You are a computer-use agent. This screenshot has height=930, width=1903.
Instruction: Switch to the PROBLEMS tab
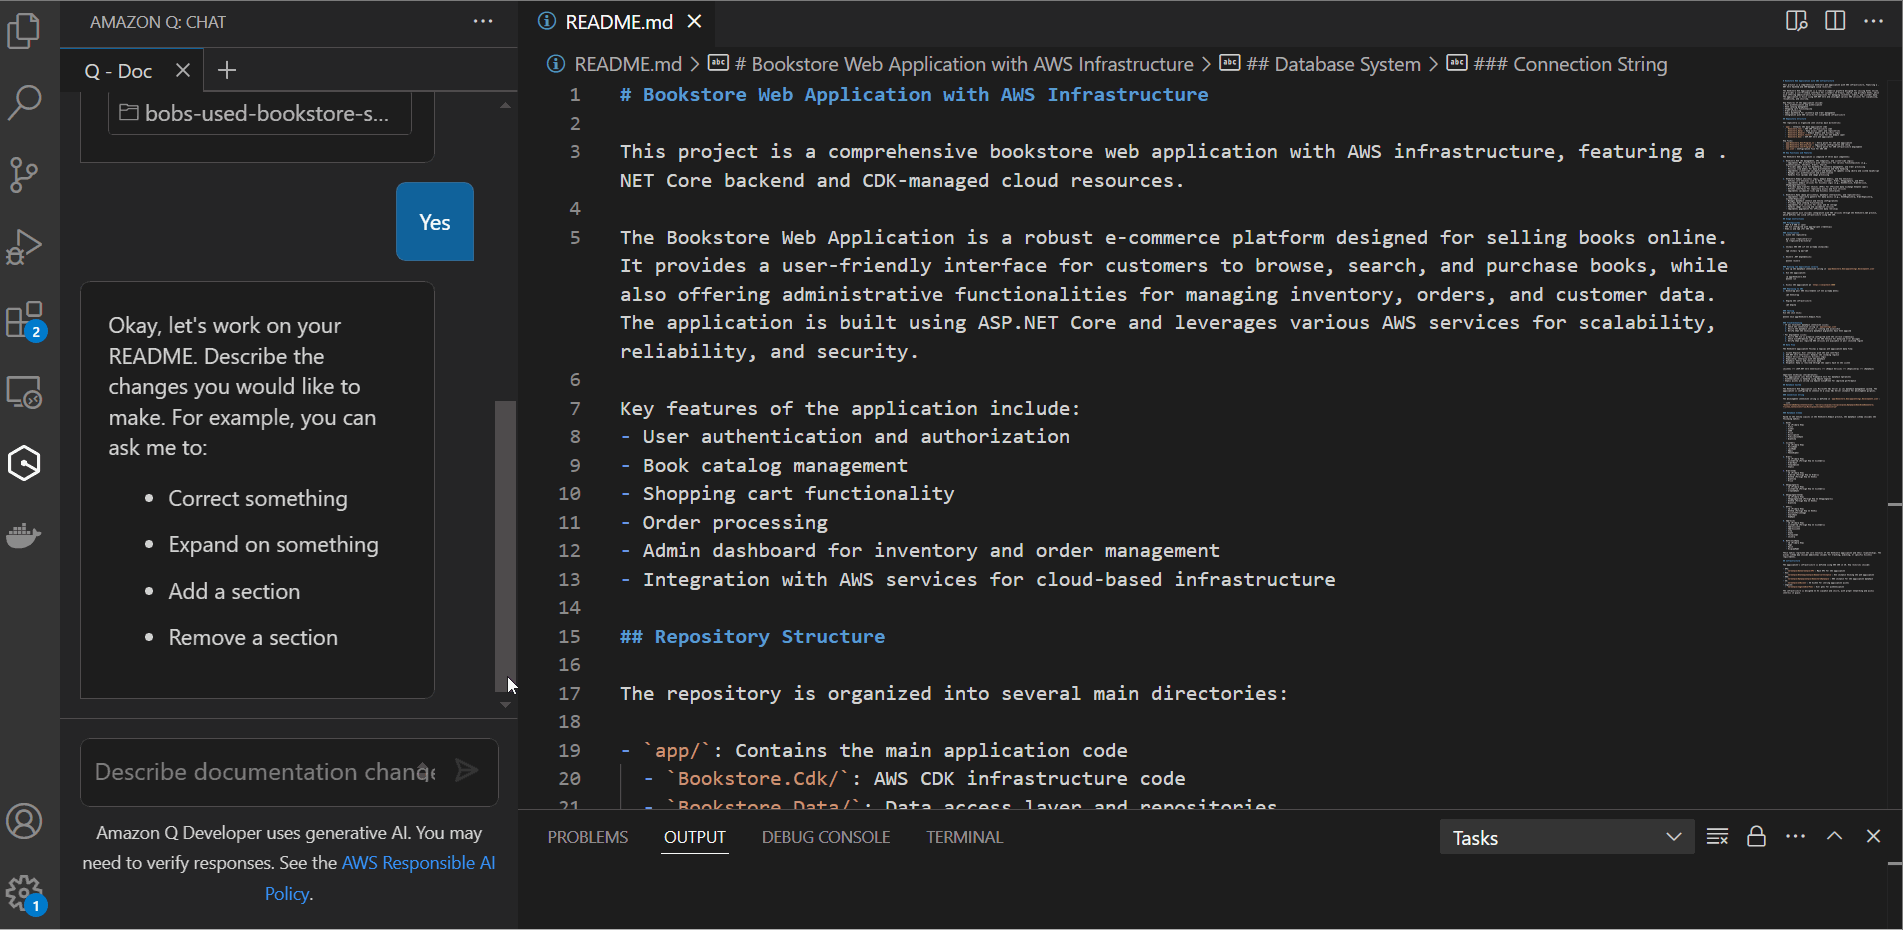[588, 837]
